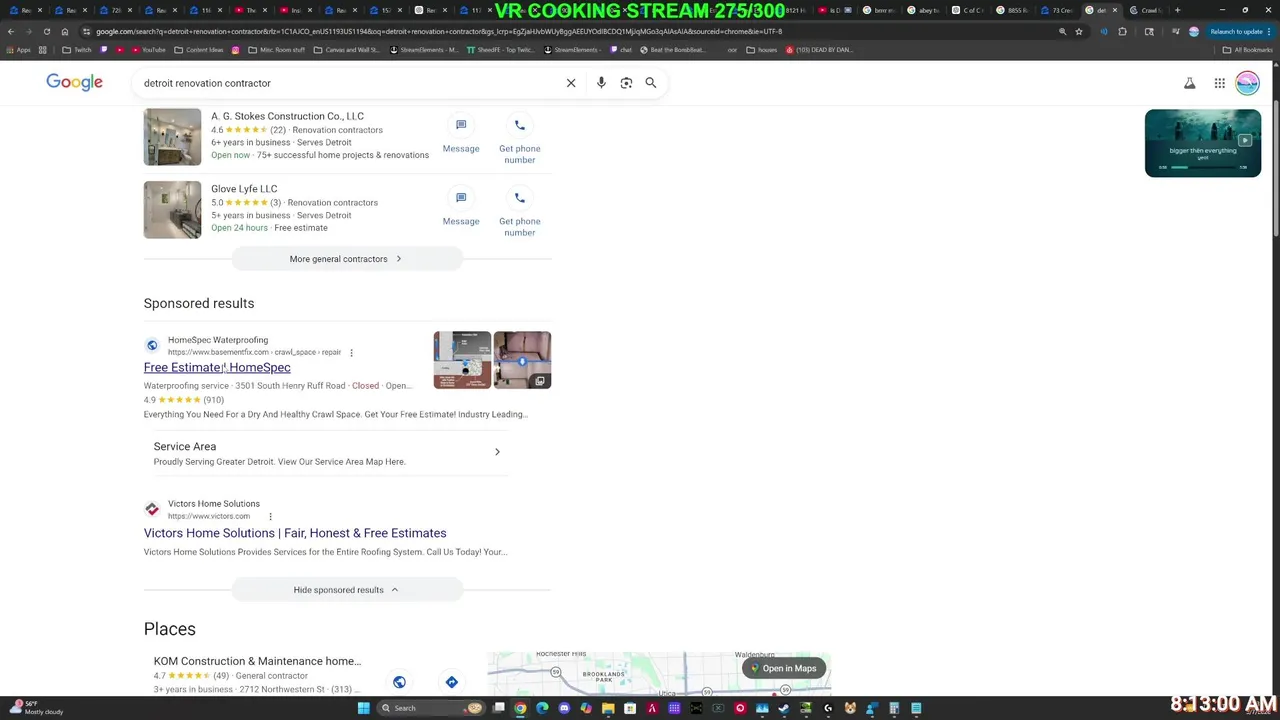Click Relaunch to update button
This screenshot has height=720, width=1280.
coord(1240,31)
